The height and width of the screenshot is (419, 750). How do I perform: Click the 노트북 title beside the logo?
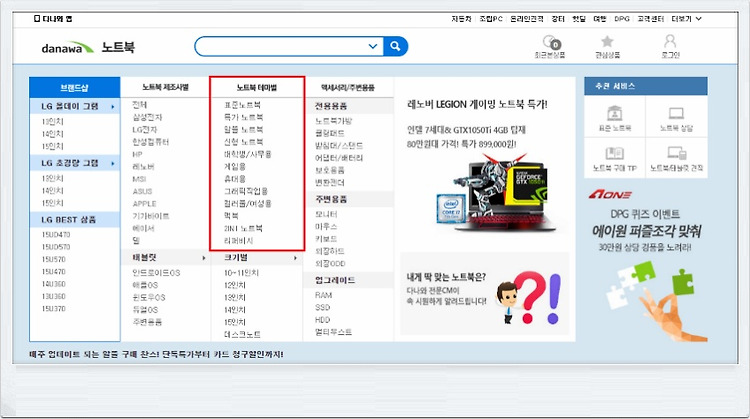[118, 47]
